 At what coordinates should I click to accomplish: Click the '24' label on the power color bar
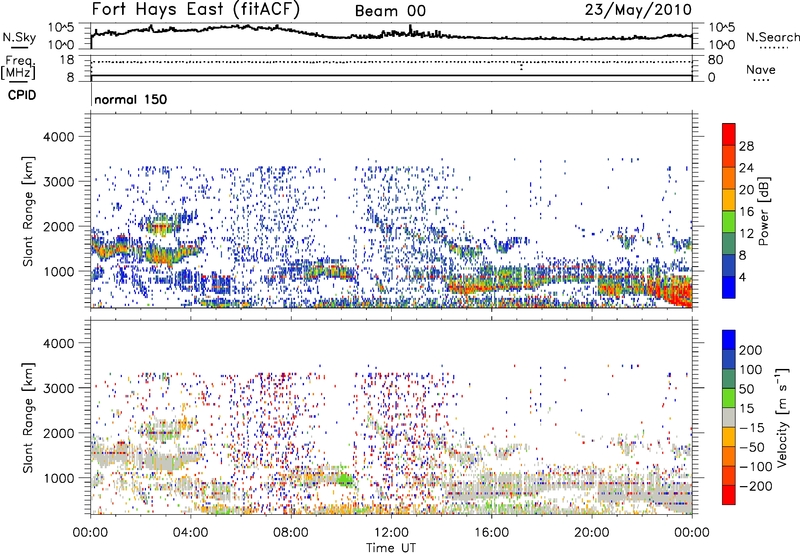(x=746, y=168)
